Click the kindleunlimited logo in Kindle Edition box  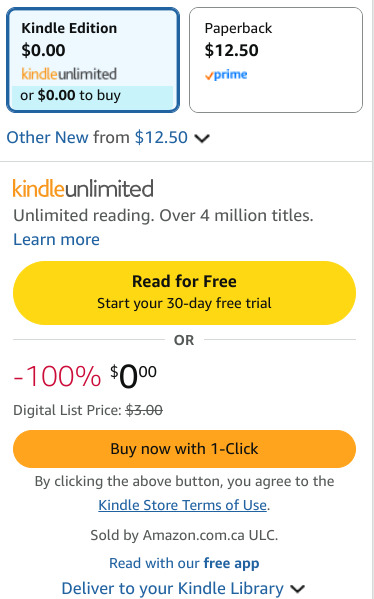point(69,74)
